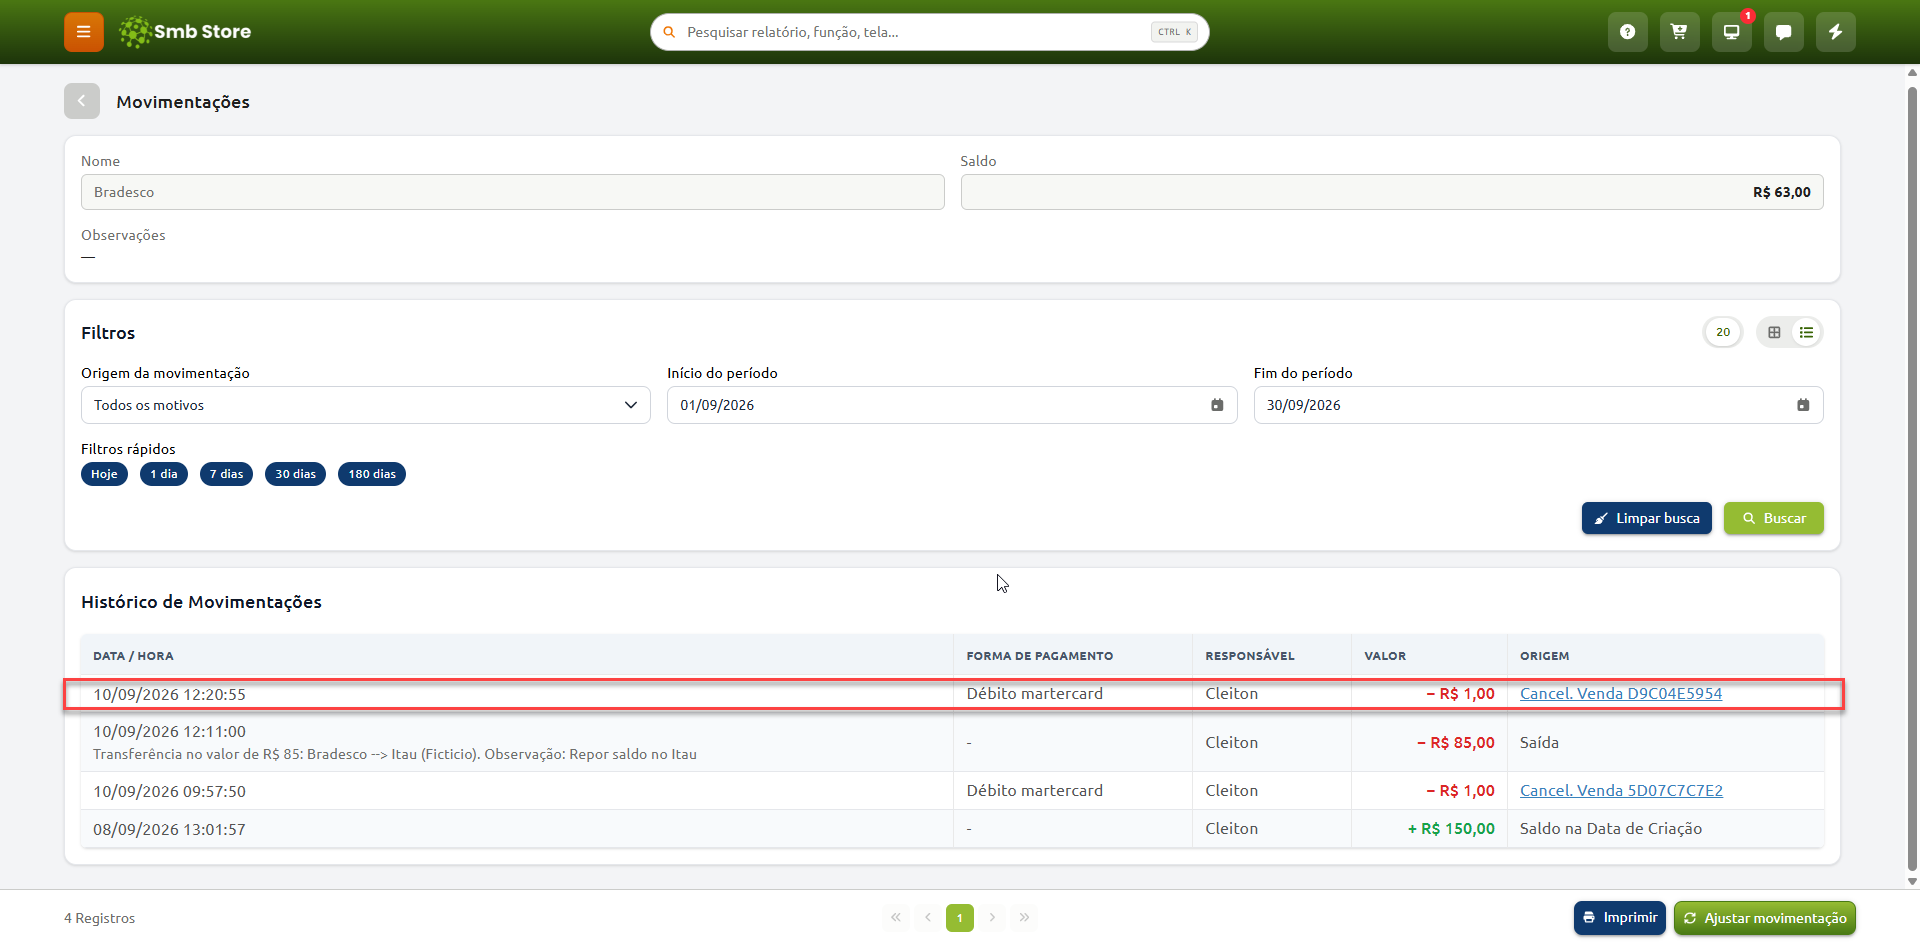Viewport: 1920px width, 945px height.
Task: Apply the 180 dias quick filter
Action: click(x=372, y=474)
